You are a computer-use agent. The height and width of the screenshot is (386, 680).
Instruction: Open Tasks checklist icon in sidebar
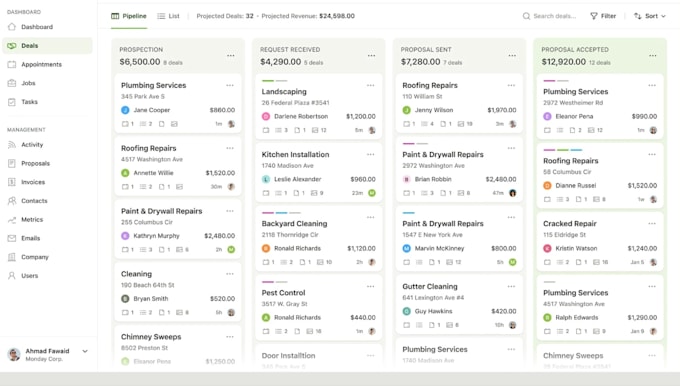point(12,102)
